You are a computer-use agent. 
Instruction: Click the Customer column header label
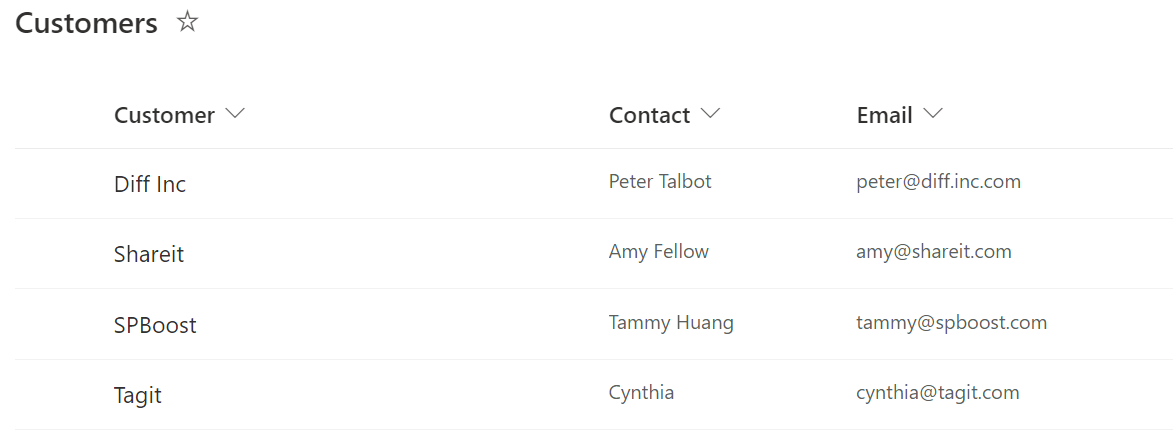tap(164, 115)
